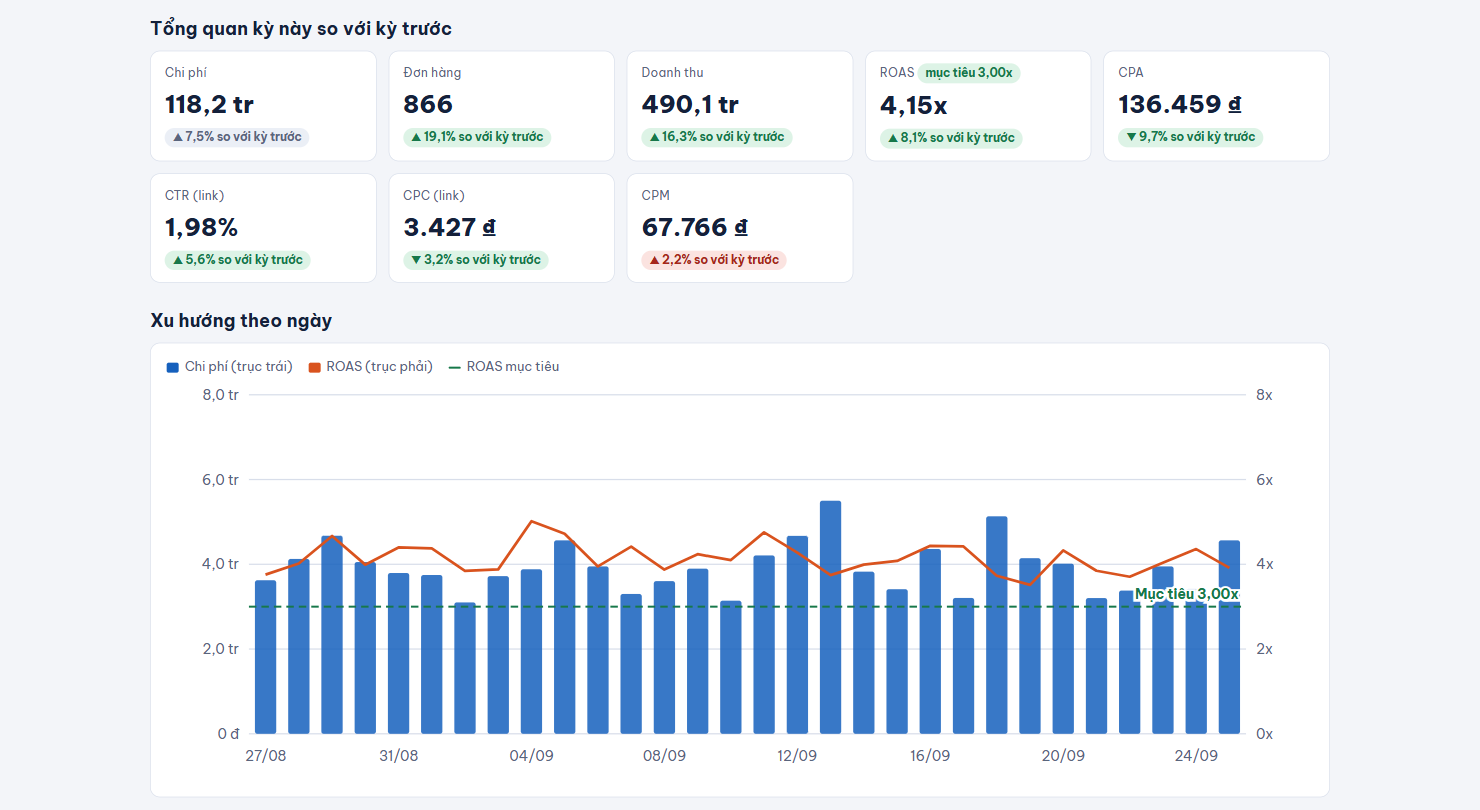Click the CTR (link) card label
The height and width of the screenshot is (810, 1480).
[194, 196]
